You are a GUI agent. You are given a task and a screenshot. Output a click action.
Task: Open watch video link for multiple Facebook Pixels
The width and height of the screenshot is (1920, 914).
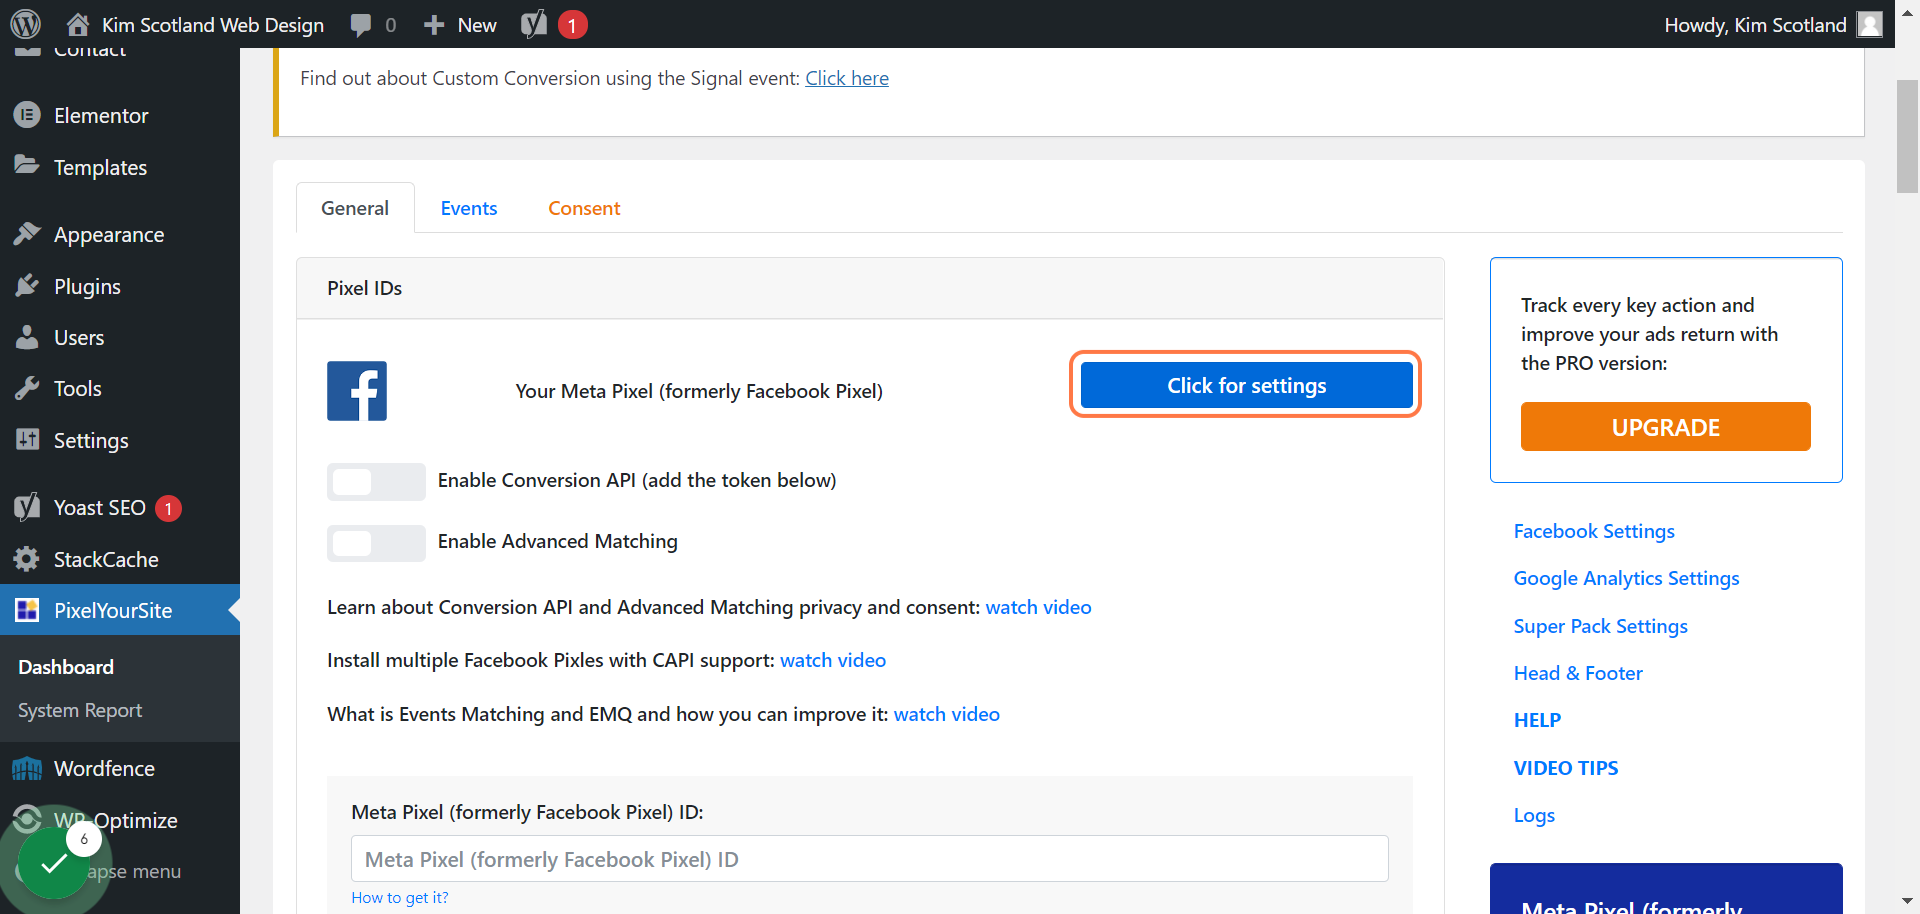(833, 660)
